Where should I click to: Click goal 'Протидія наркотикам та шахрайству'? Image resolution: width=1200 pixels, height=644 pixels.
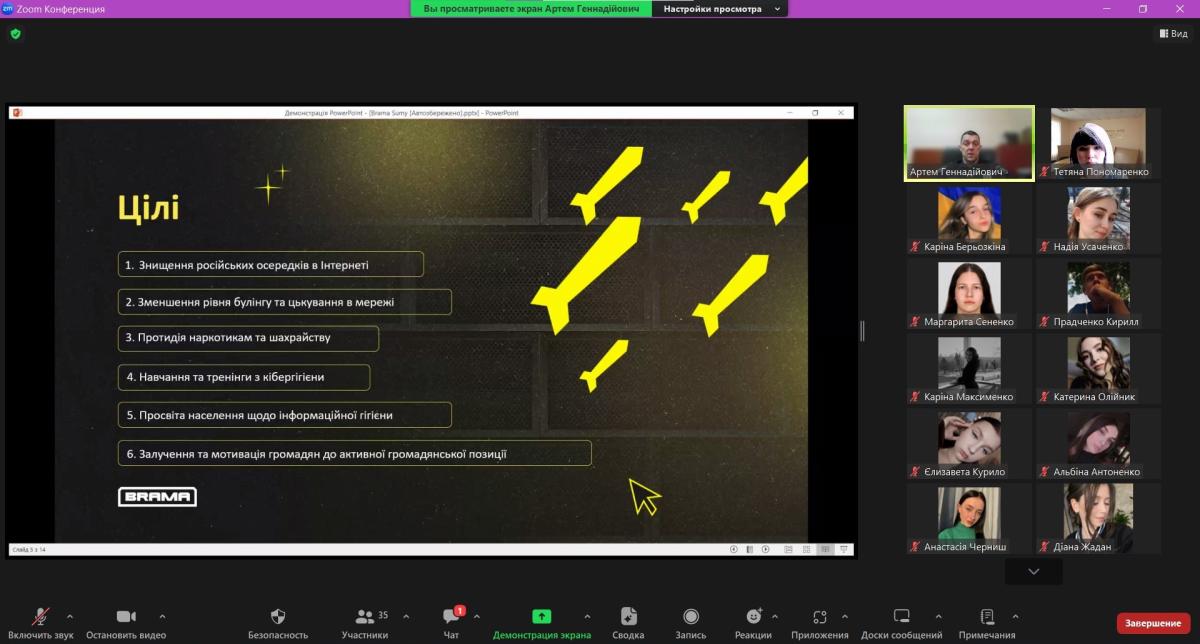(x=248, y=338)
